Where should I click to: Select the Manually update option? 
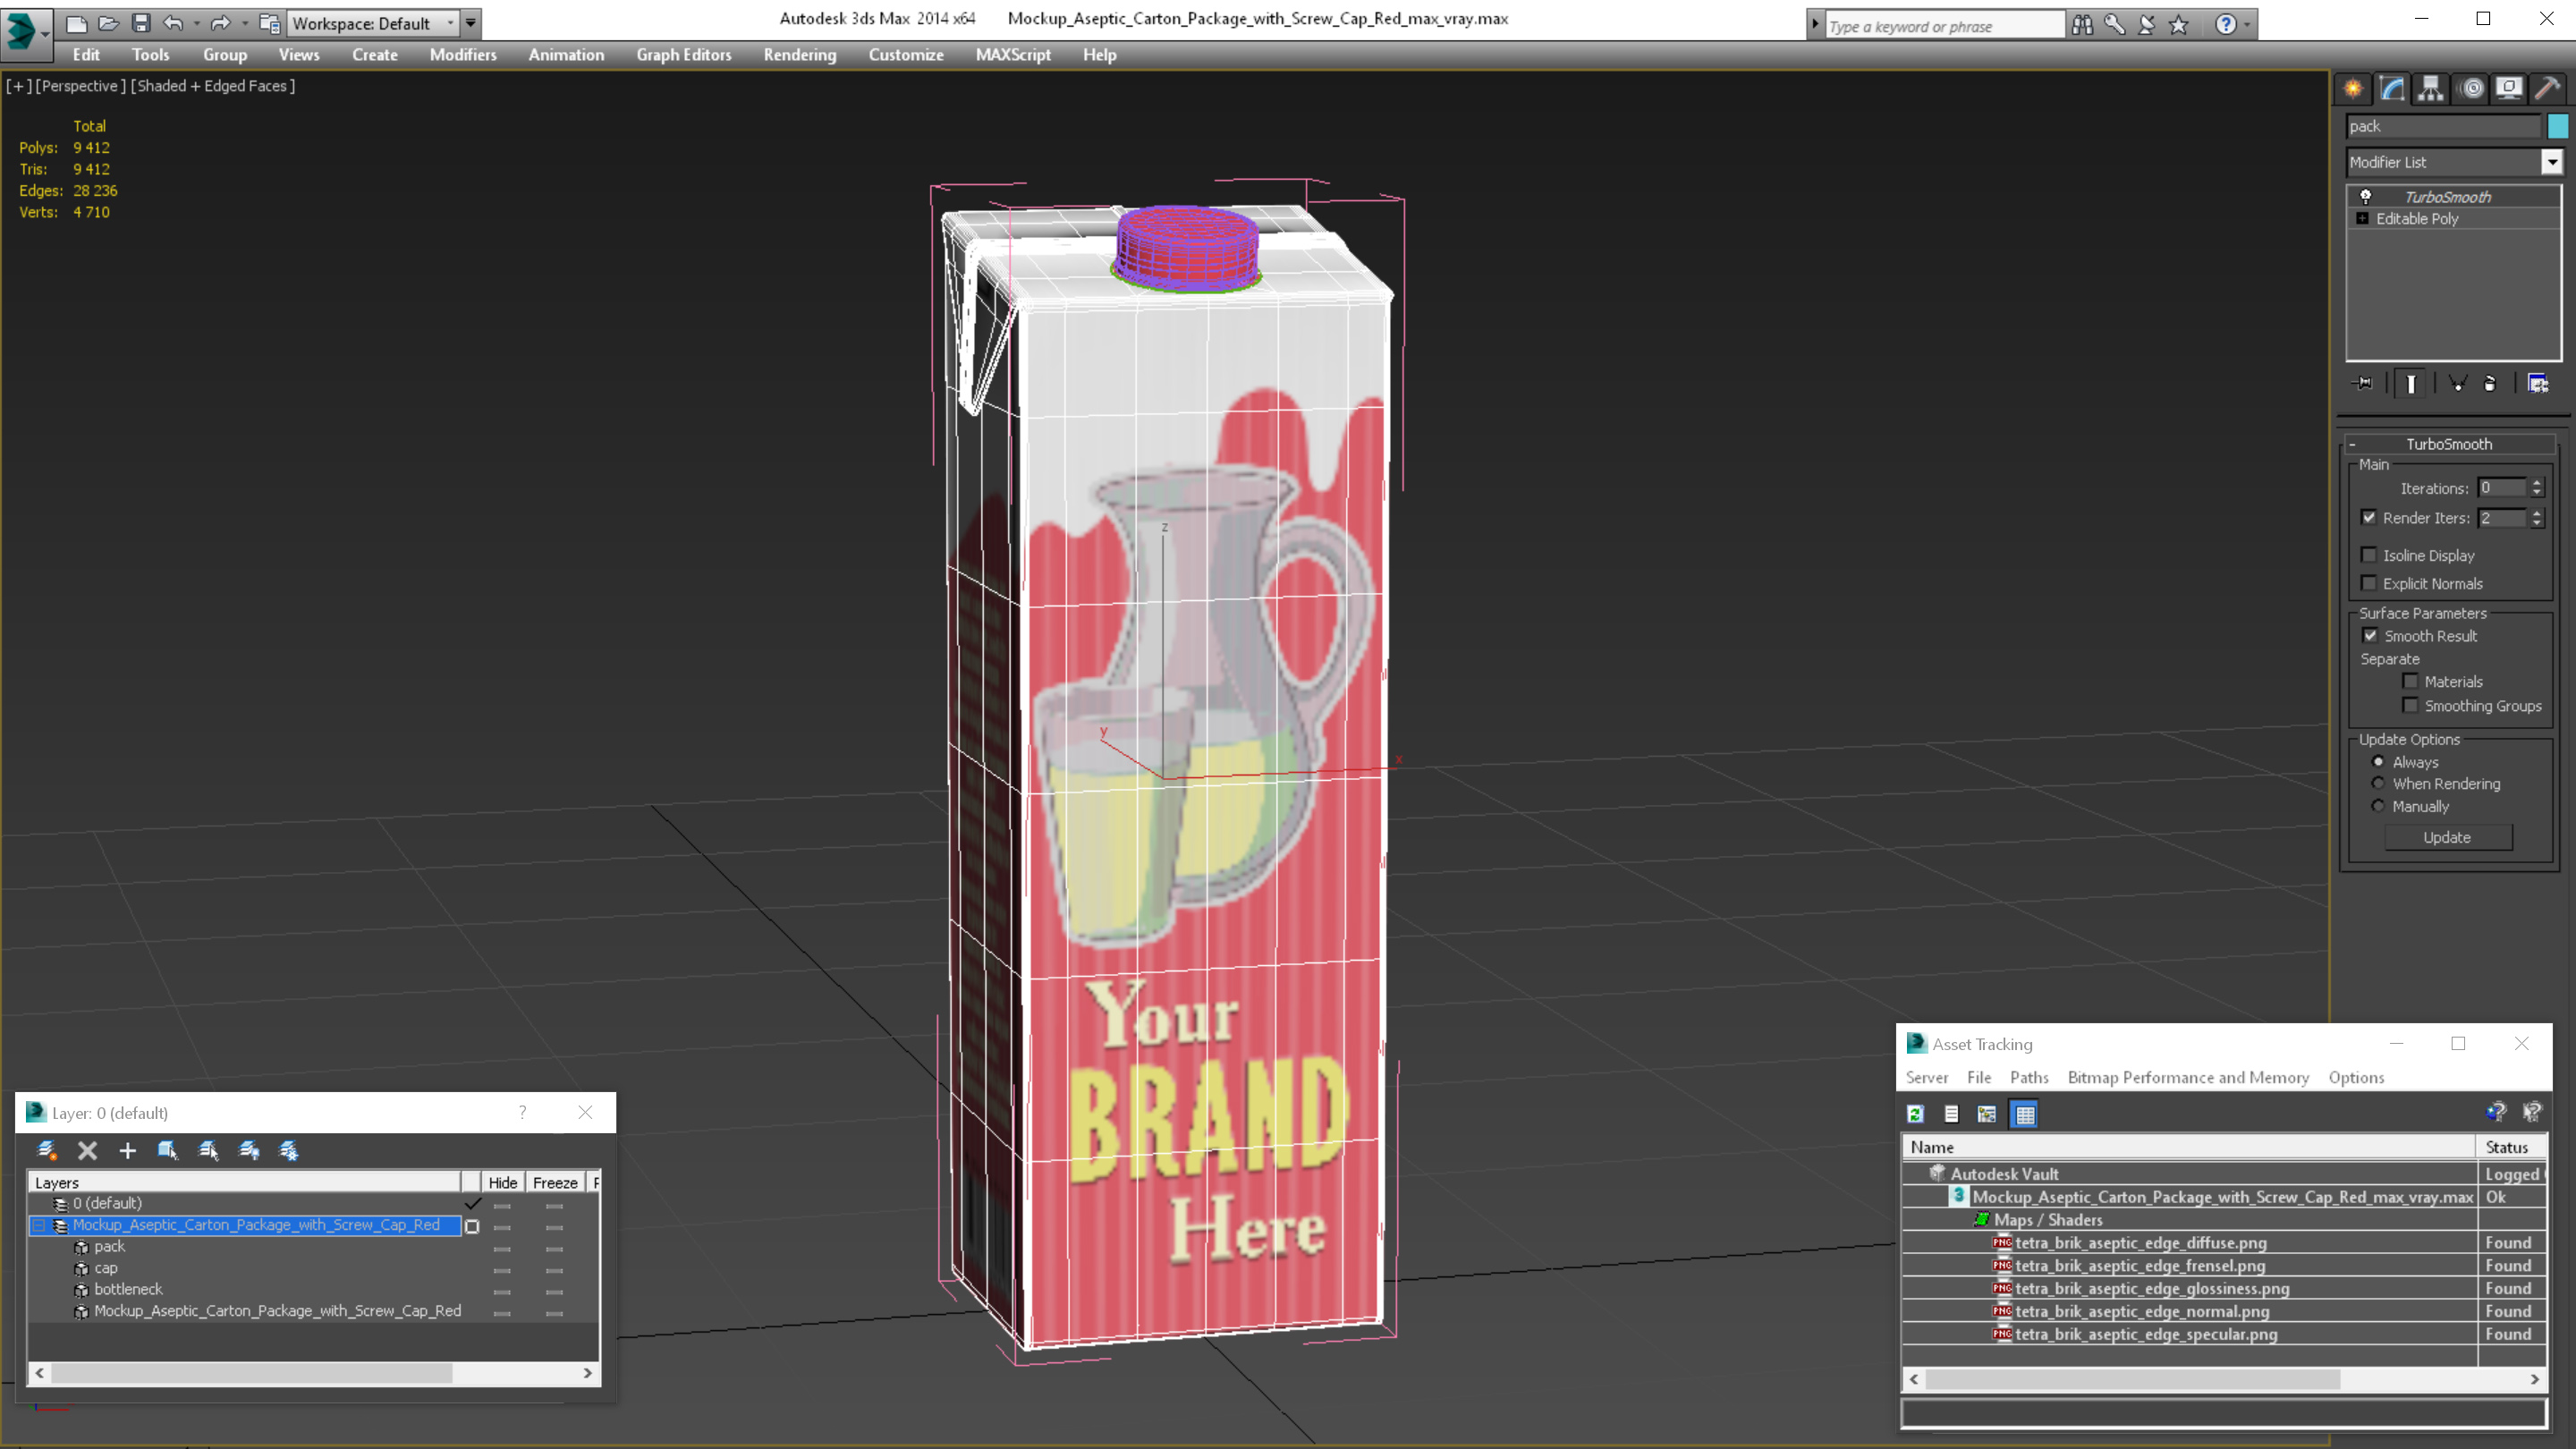click(x=2378, y=806)
